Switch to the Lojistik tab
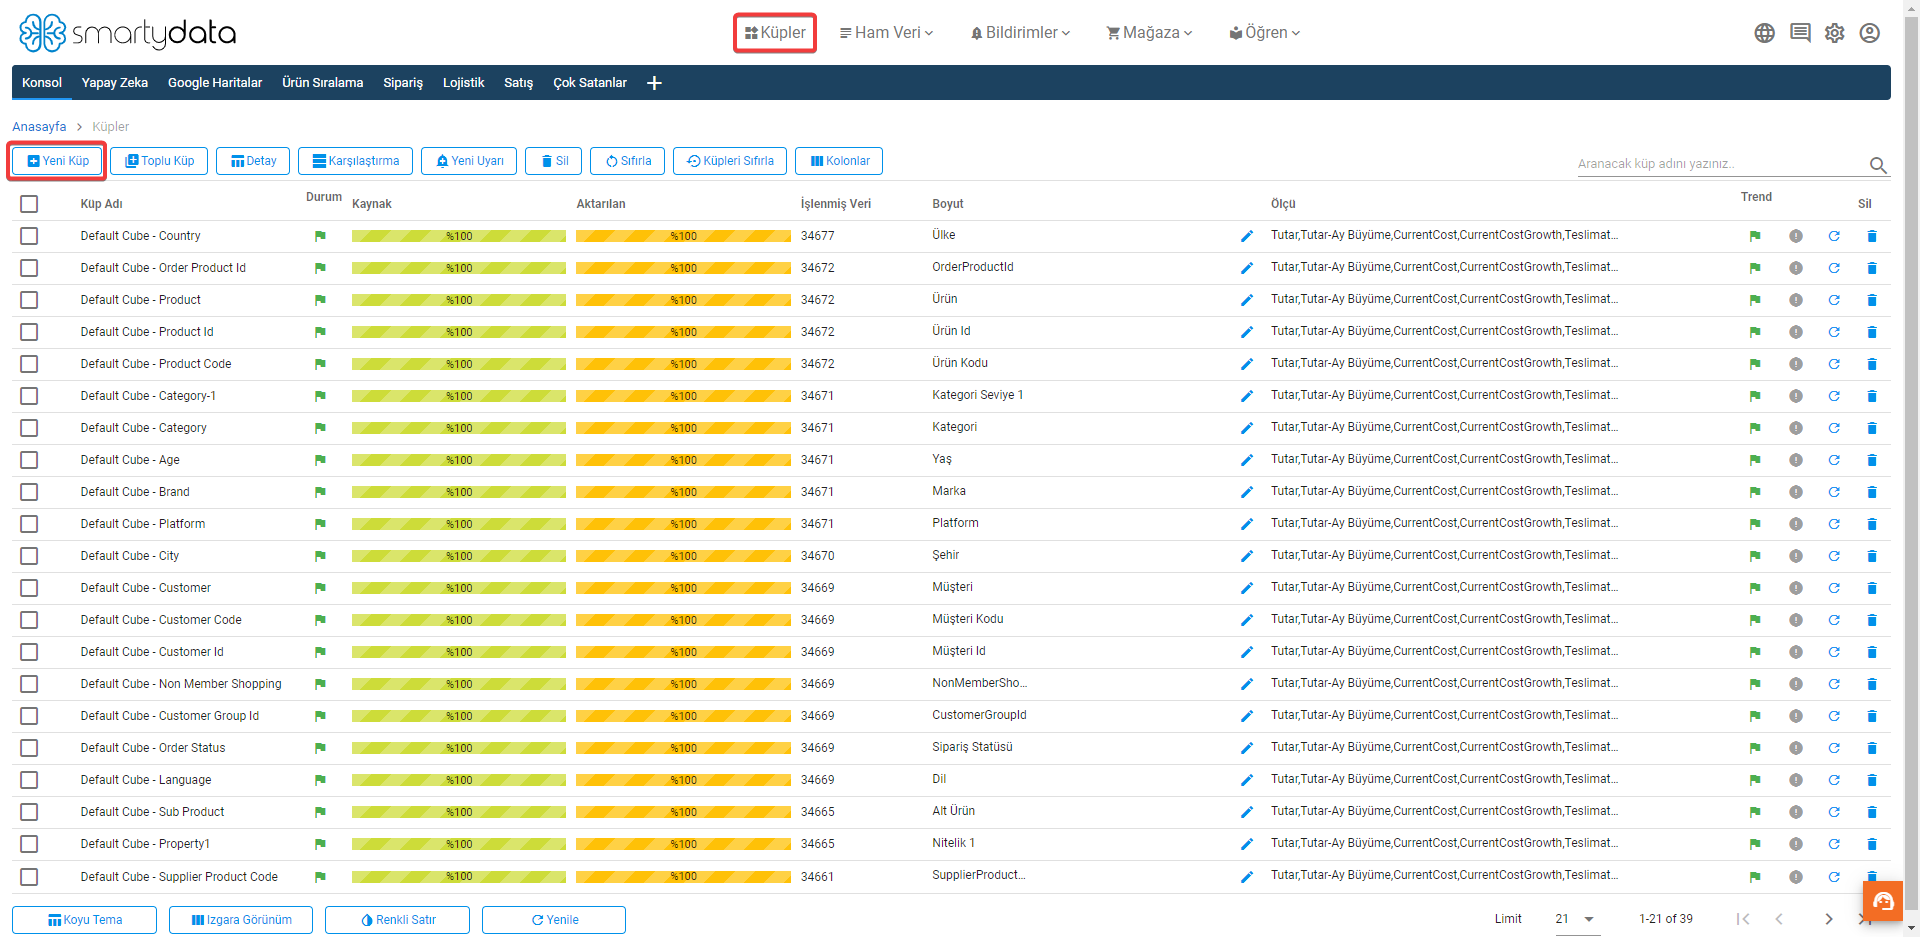Viewport: 1920px width, 937px height. click(x=463, y=83)
